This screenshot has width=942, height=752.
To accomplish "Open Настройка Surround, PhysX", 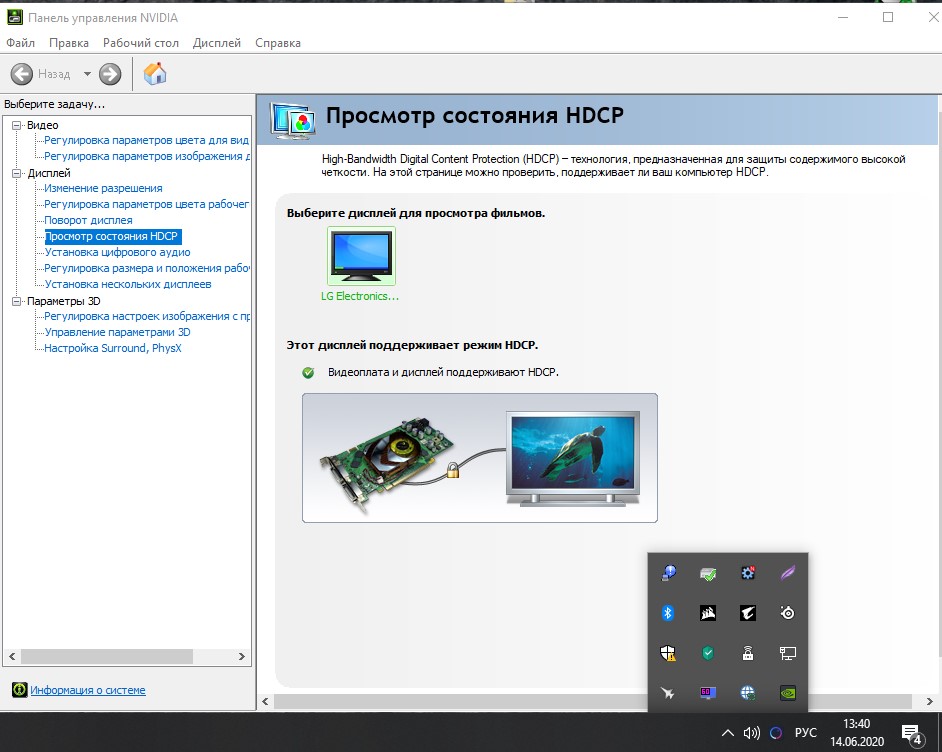I will click(113, 348).
